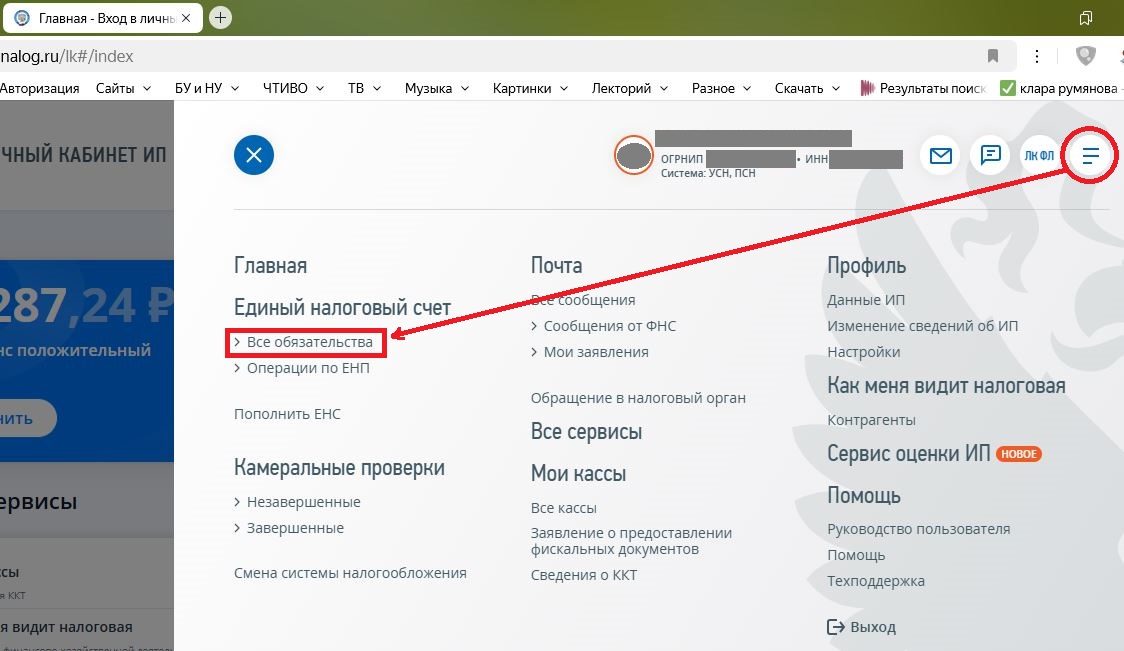Open Все сообщения link
The image size is (1124, 651).
point(583,300)
